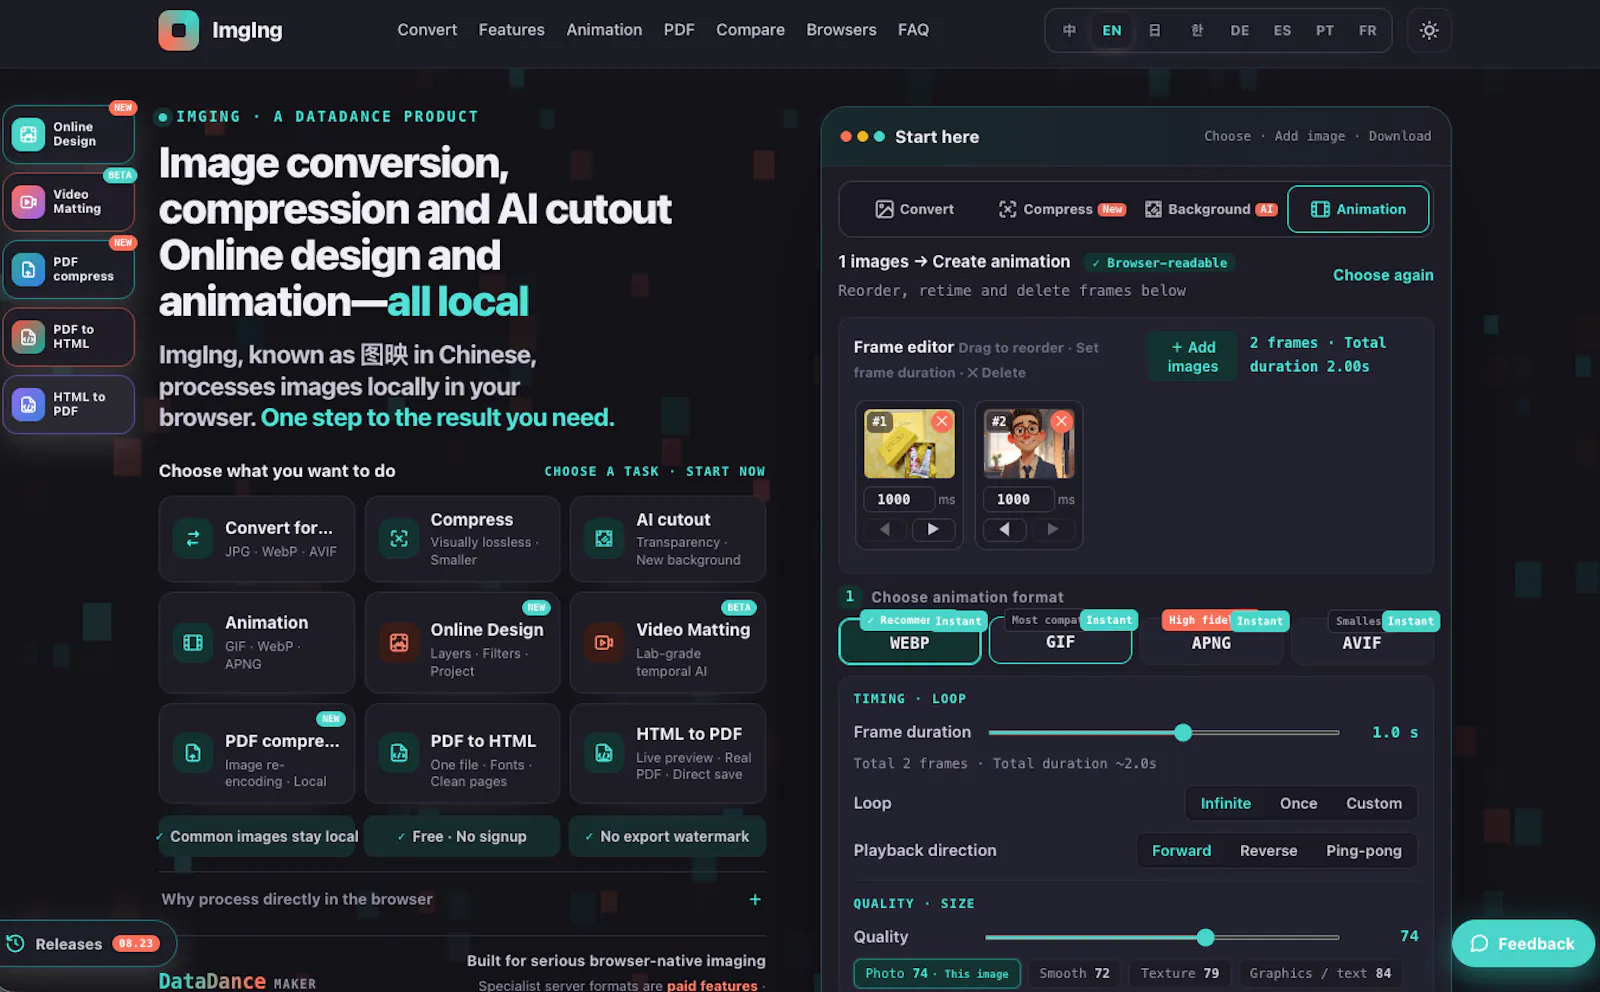Select the Smooth 72 quality preset

pos(1074,973)
